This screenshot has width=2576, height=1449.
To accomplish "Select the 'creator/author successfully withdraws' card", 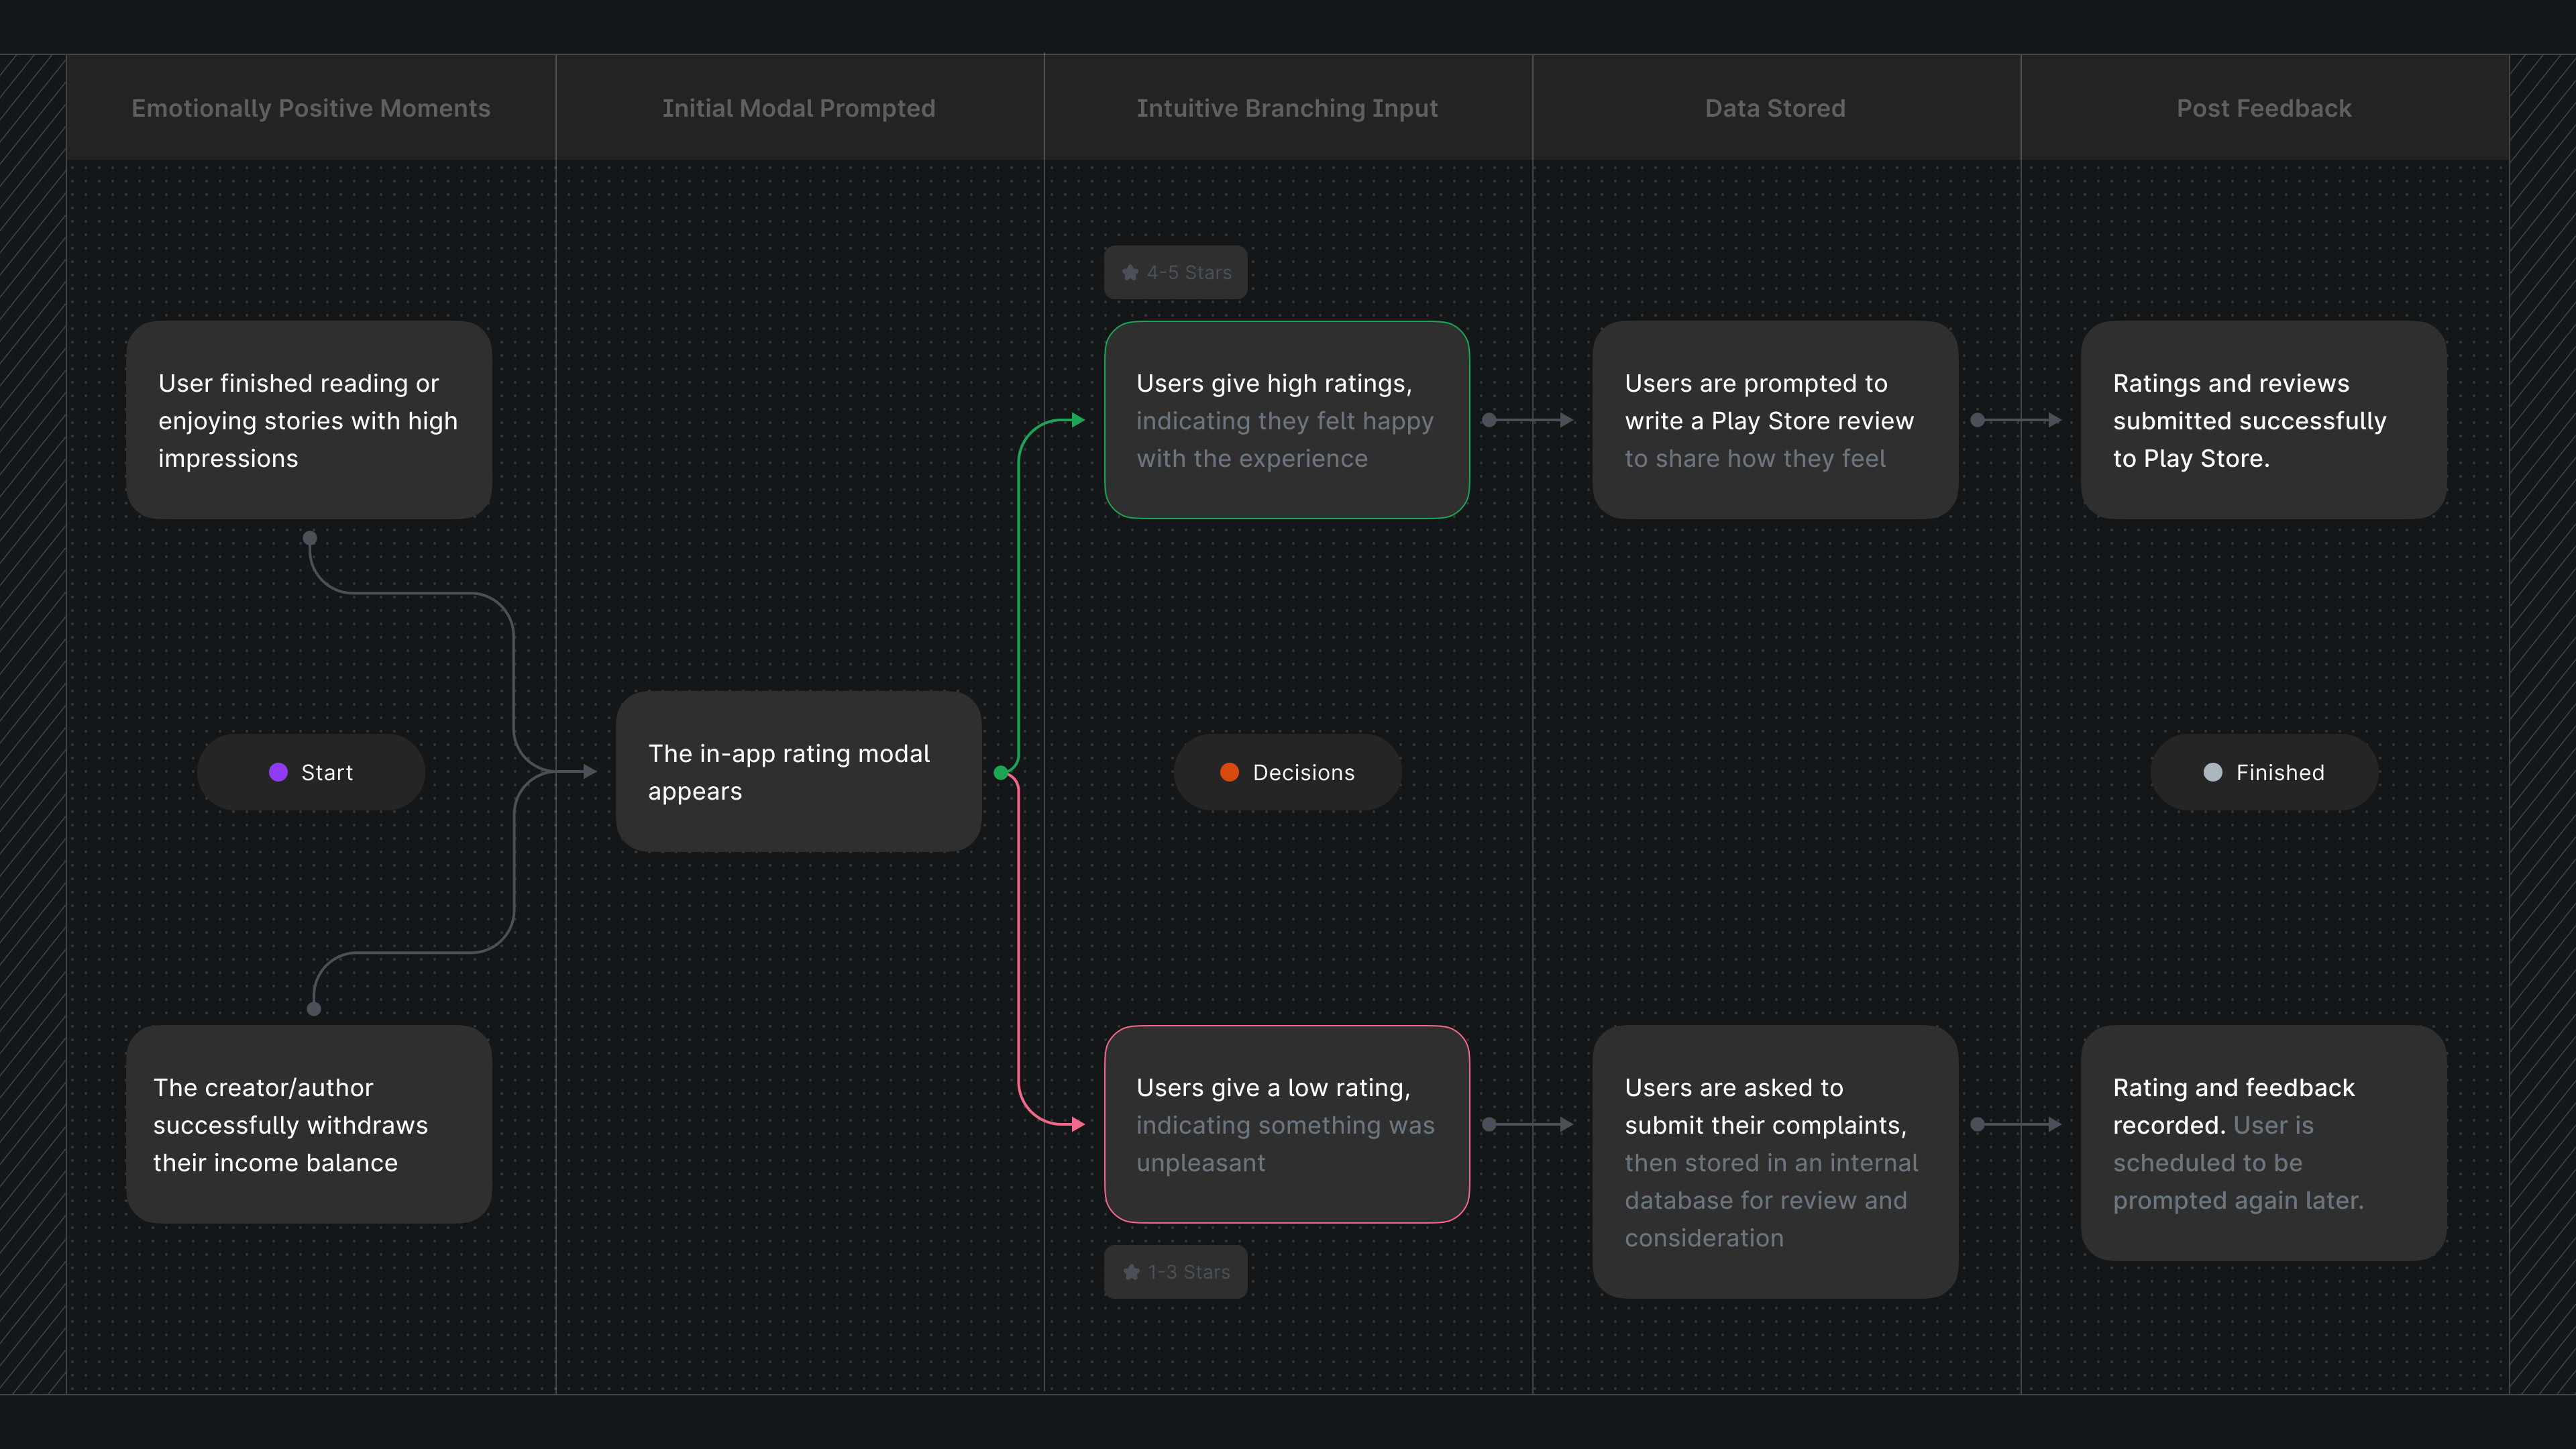I will coord(309,1124).
